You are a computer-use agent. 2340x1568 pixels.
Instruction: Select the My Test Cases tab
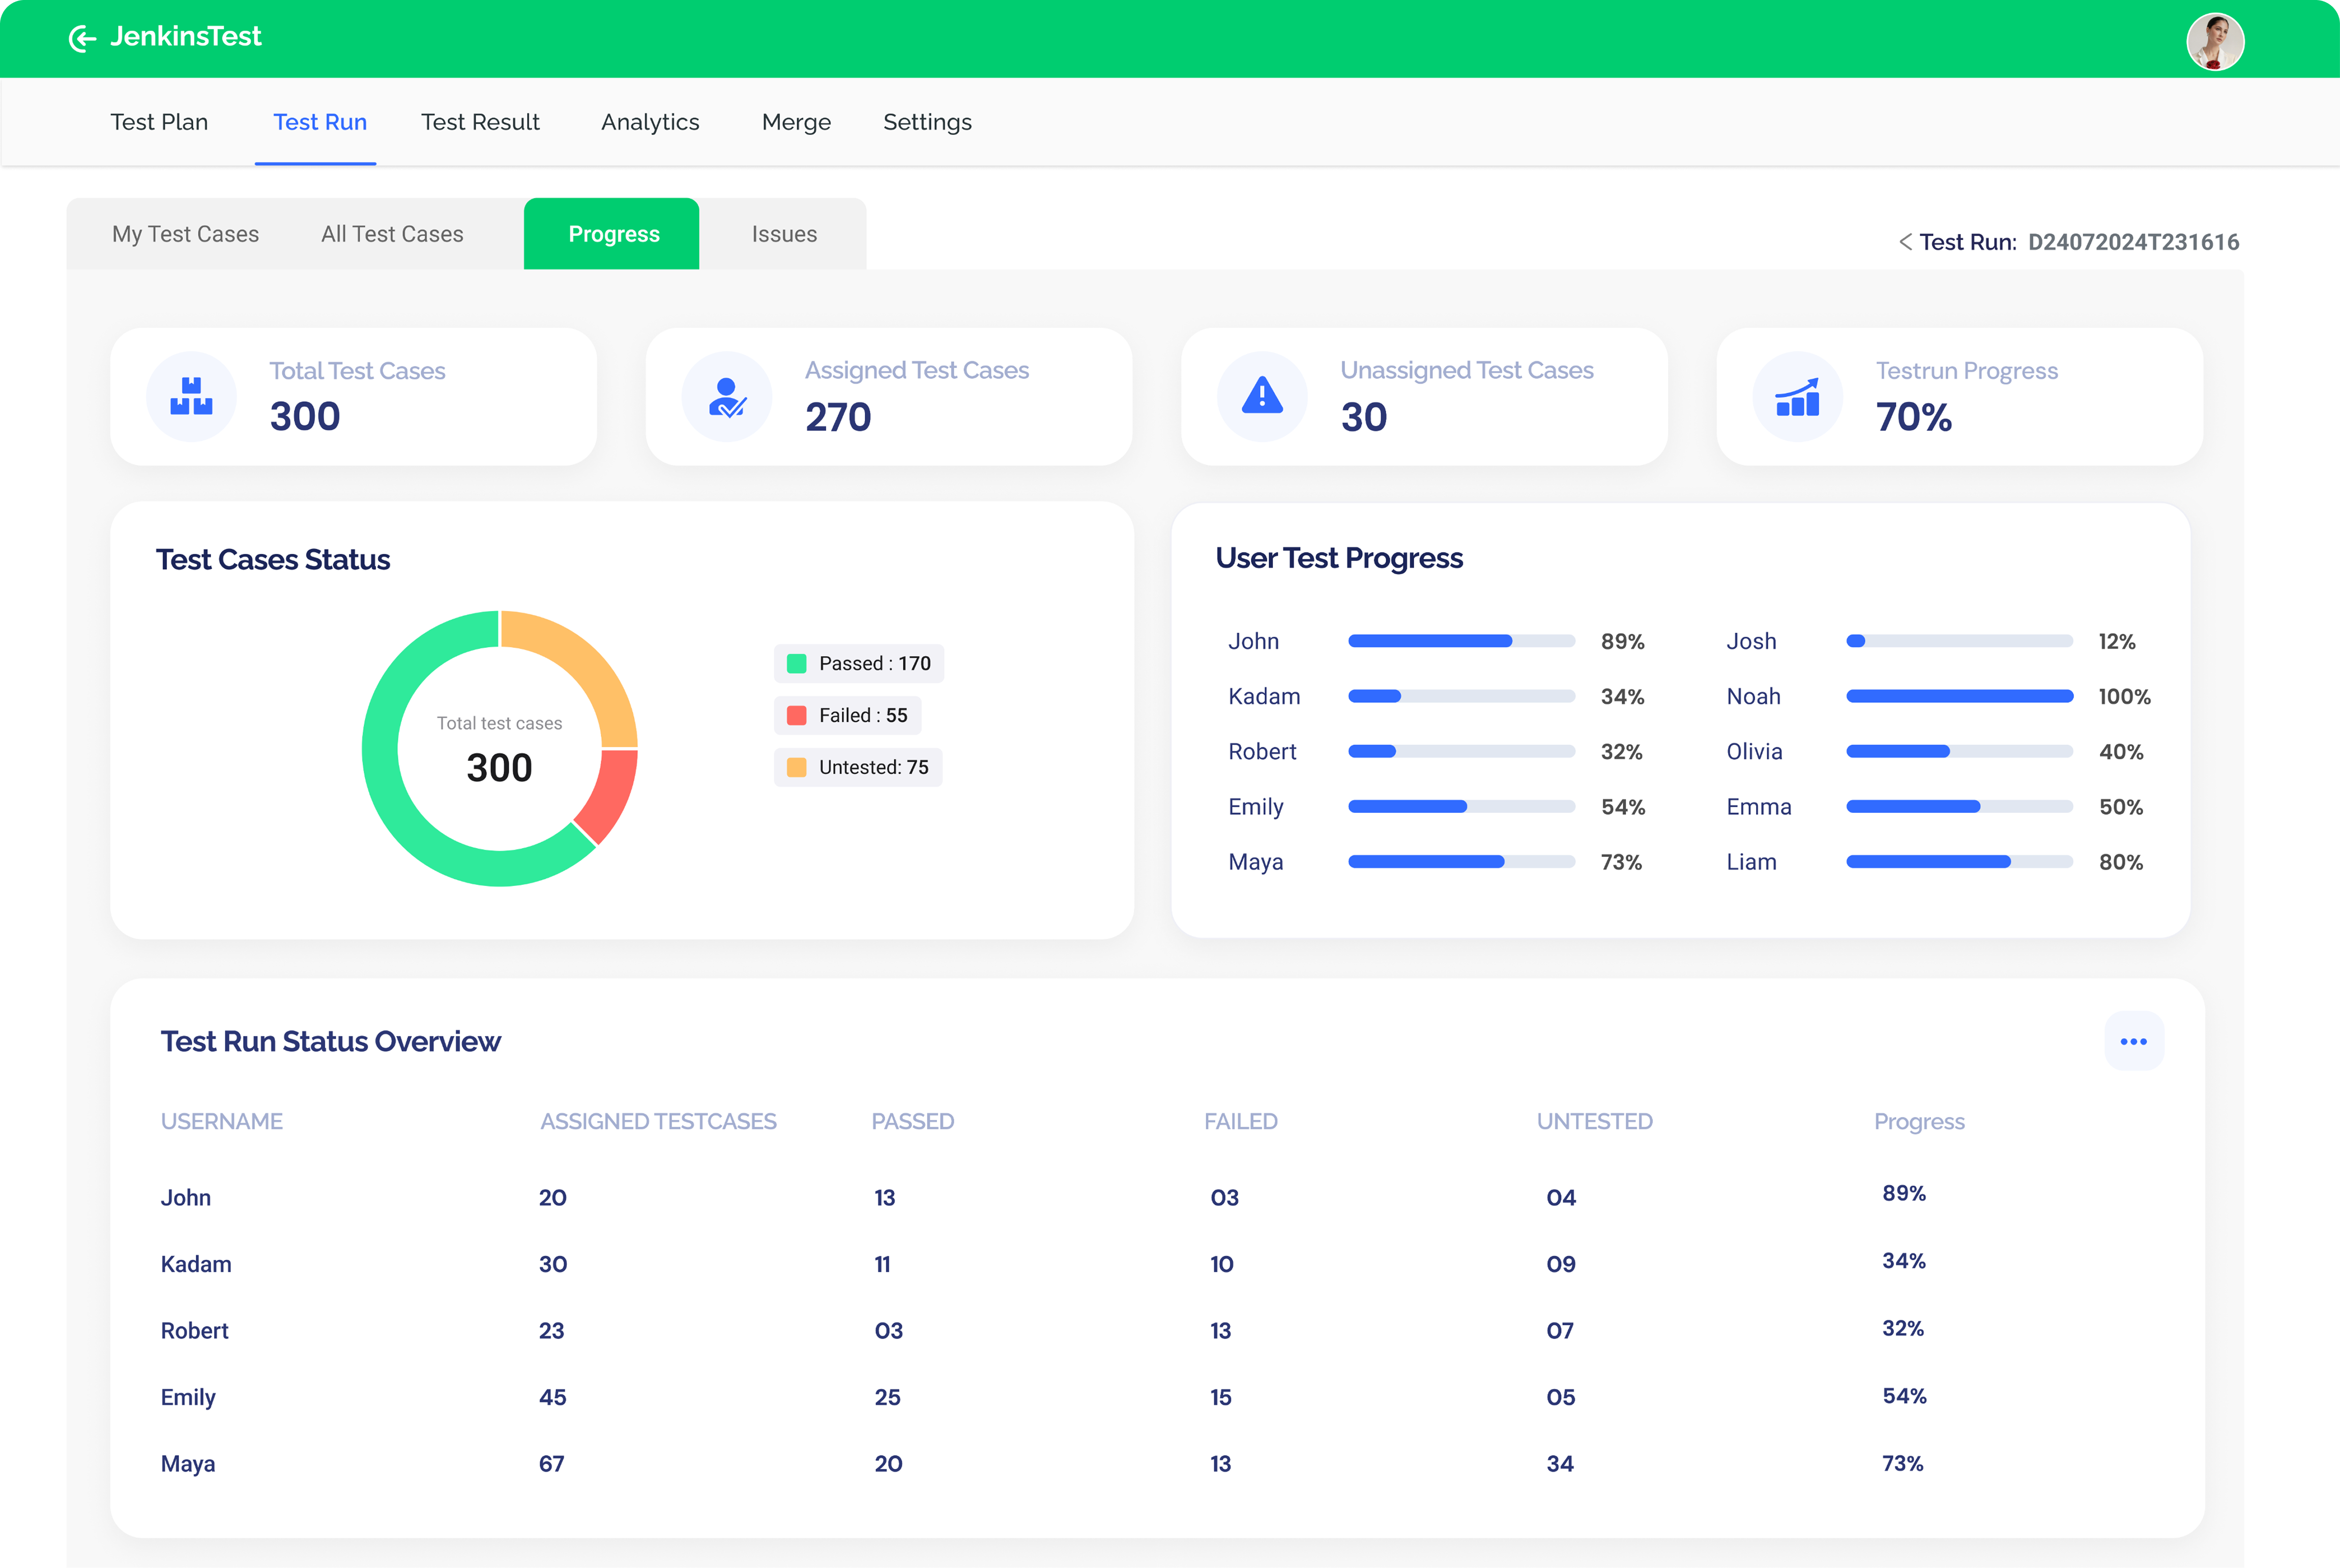(185, 234)
